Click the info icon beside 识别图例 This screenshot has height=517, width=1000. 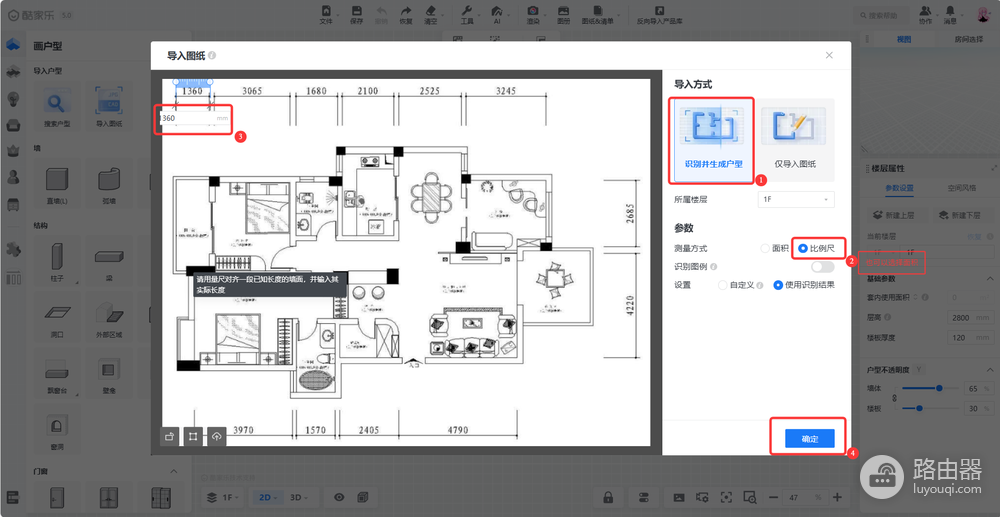[x=713, y=266]
